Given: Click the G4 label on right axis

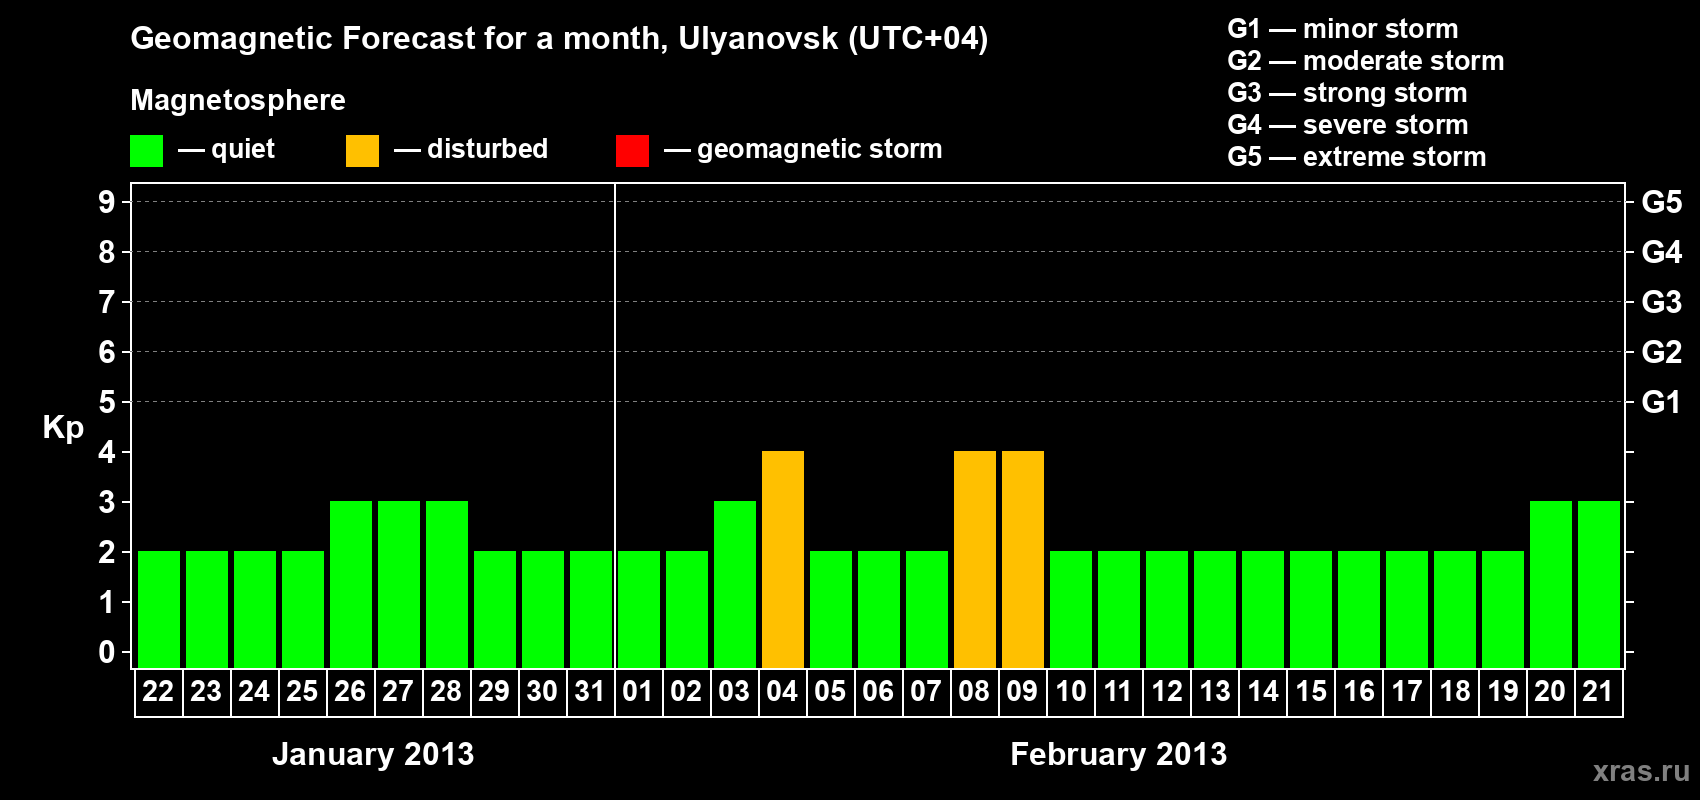Looking at the screenshot, I should point(1662,252).
